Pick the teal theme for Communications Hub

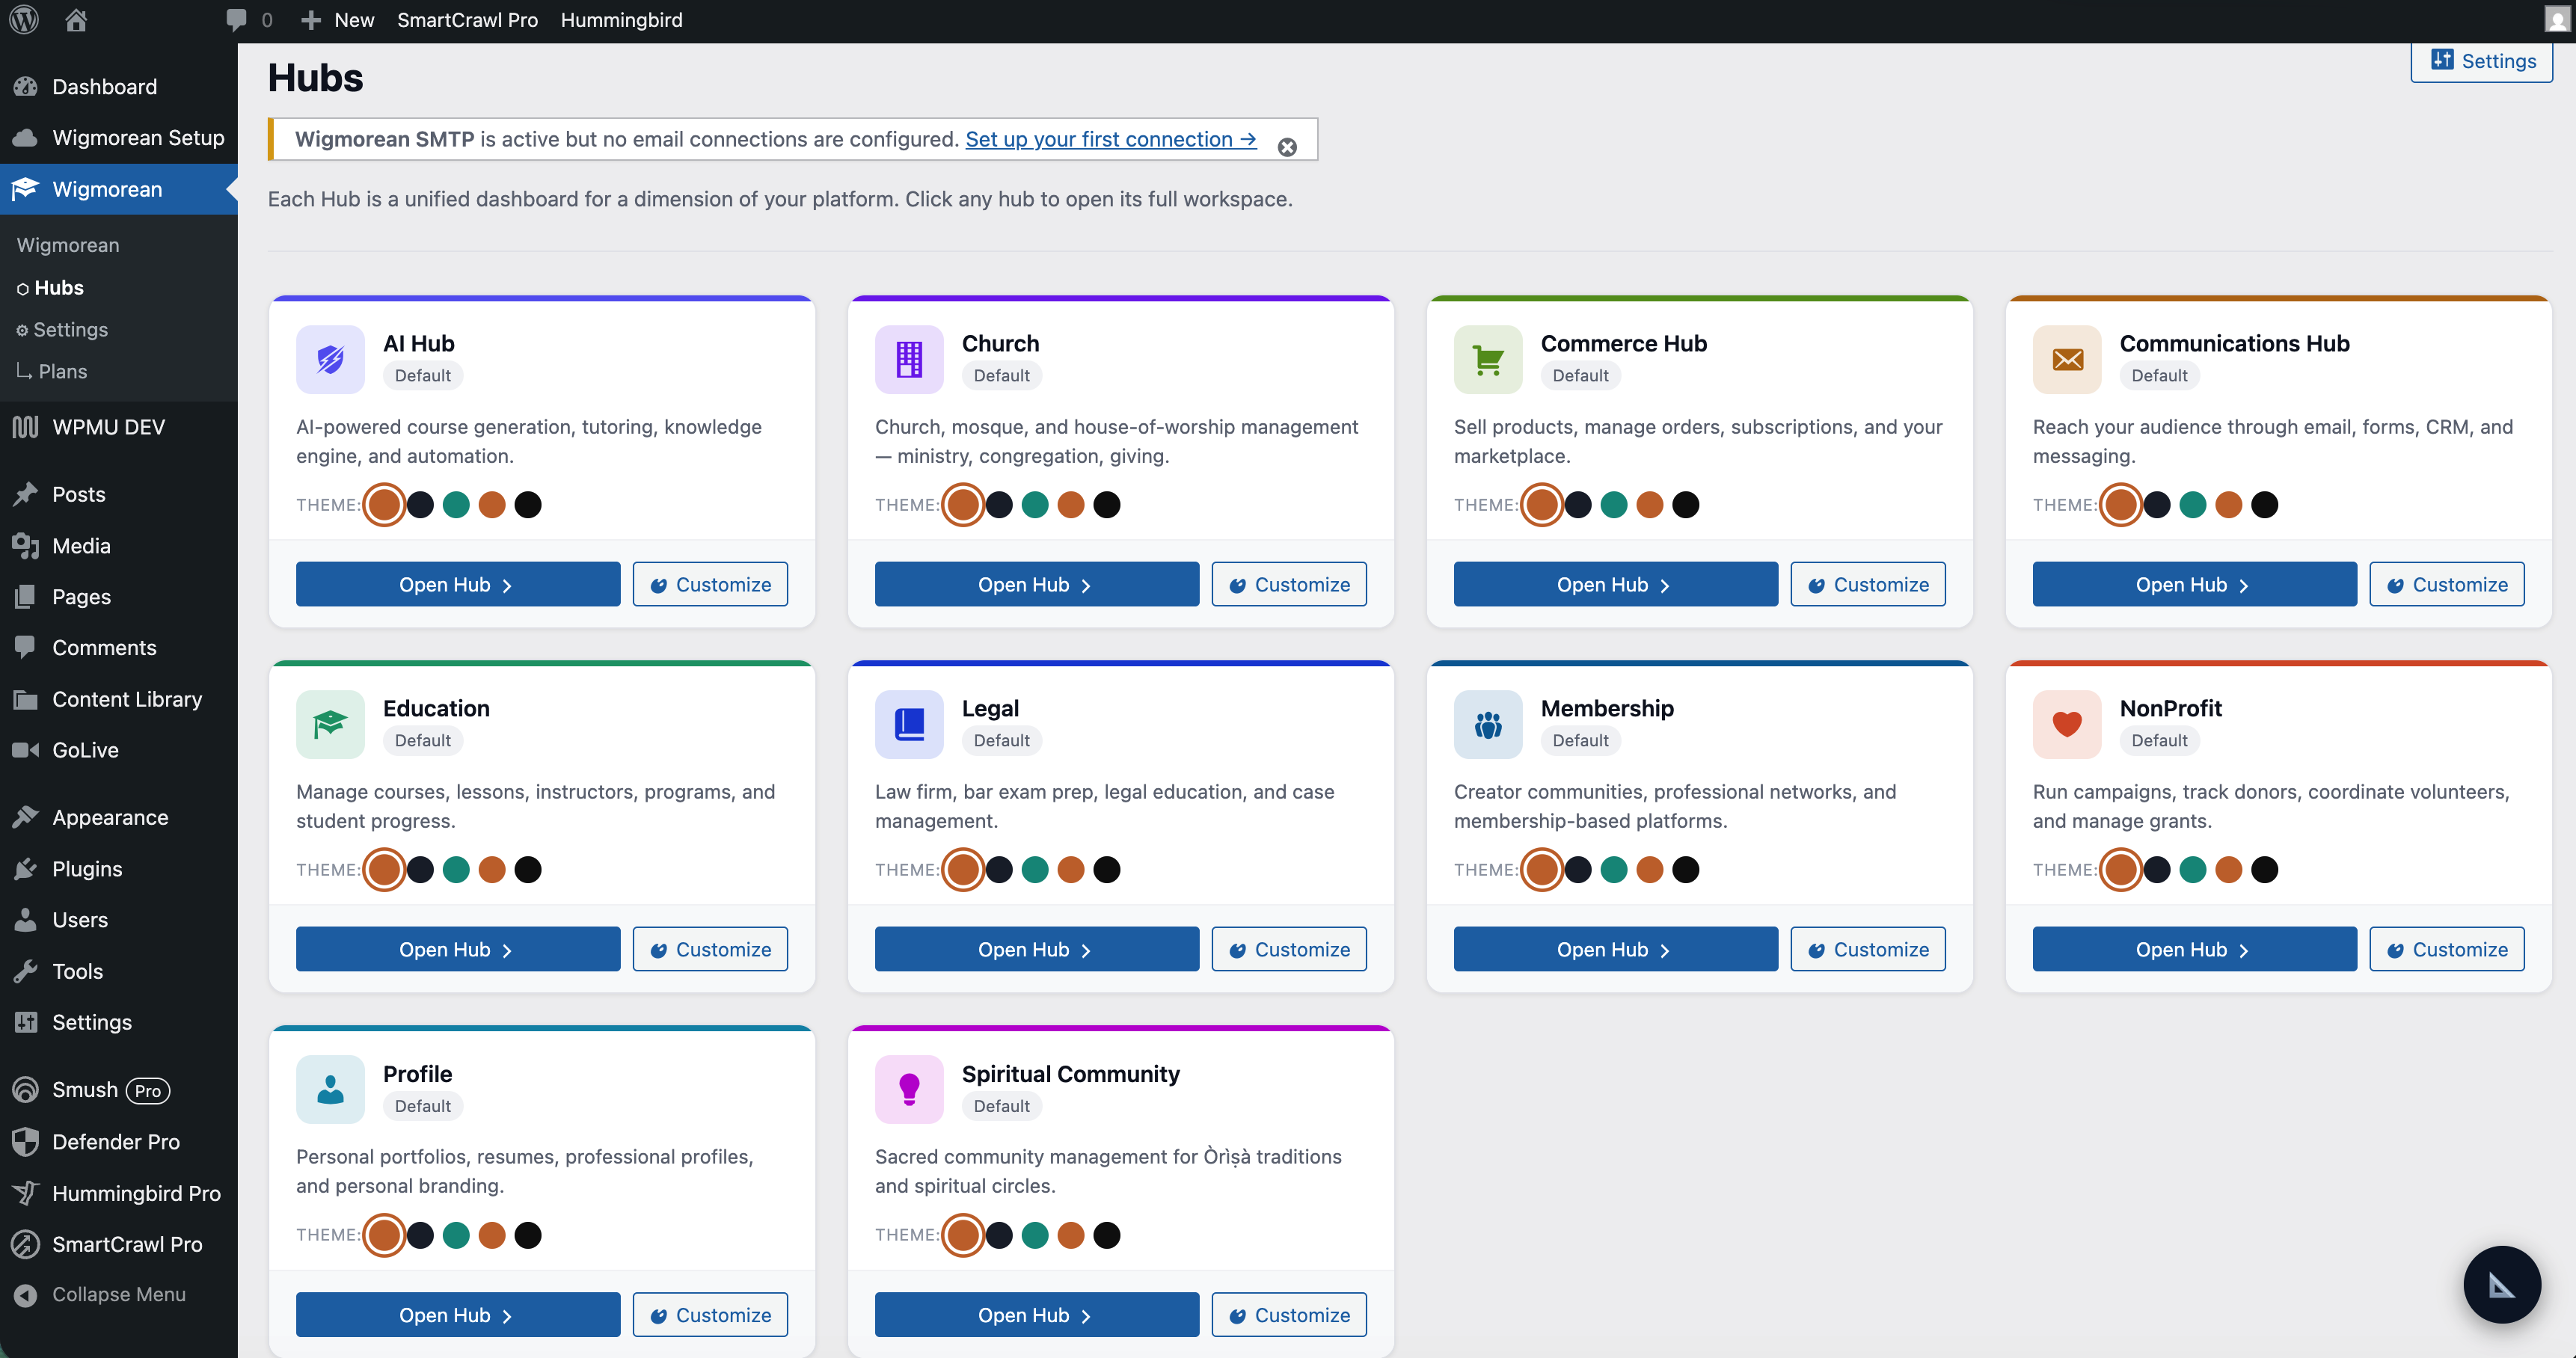click(2193, 505)
